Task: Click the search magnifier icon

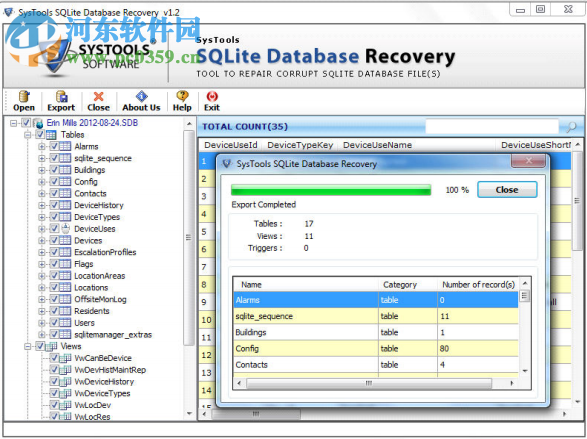Action: [571, 127]
